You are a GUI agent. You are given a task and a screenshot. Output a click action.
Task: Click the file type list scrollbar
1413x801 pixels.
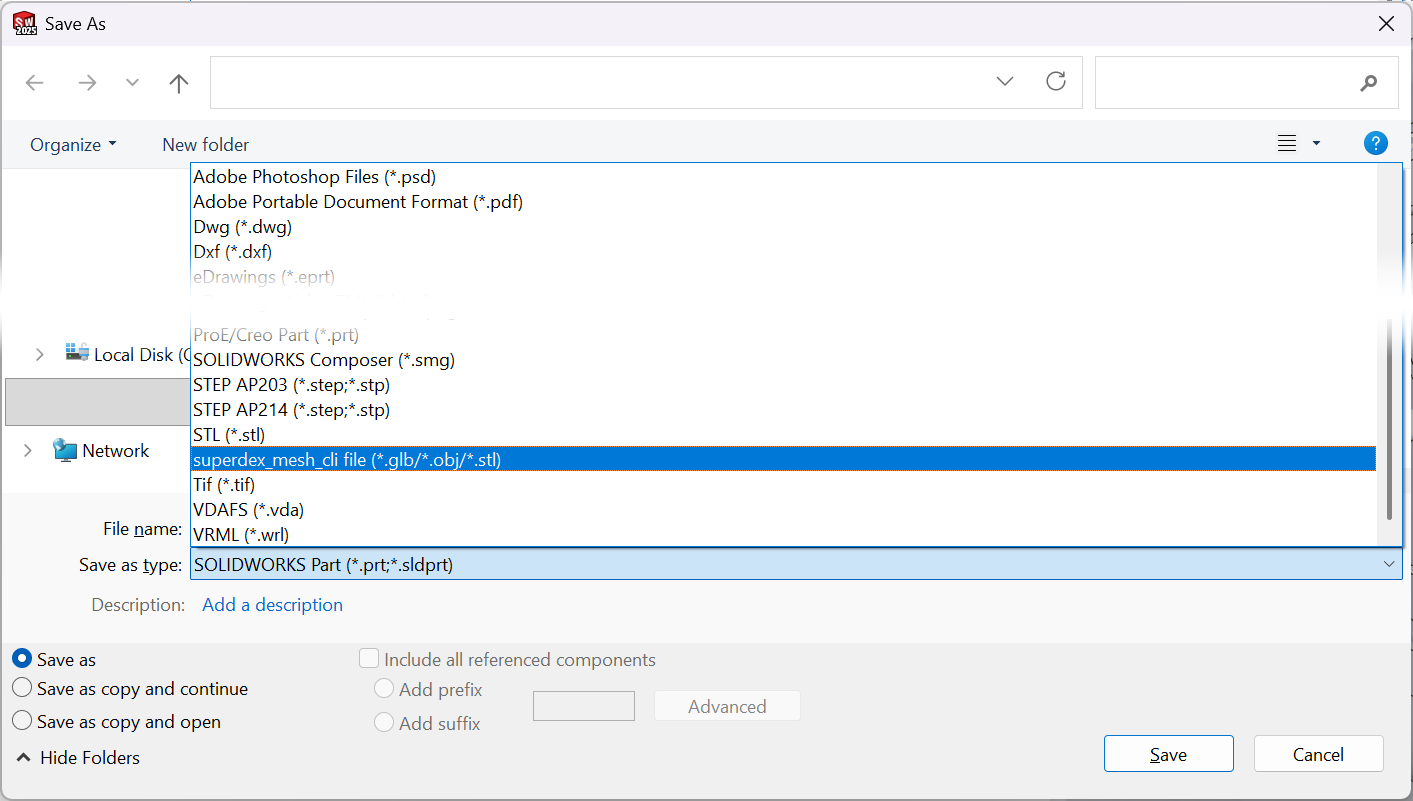(1390, 420)
